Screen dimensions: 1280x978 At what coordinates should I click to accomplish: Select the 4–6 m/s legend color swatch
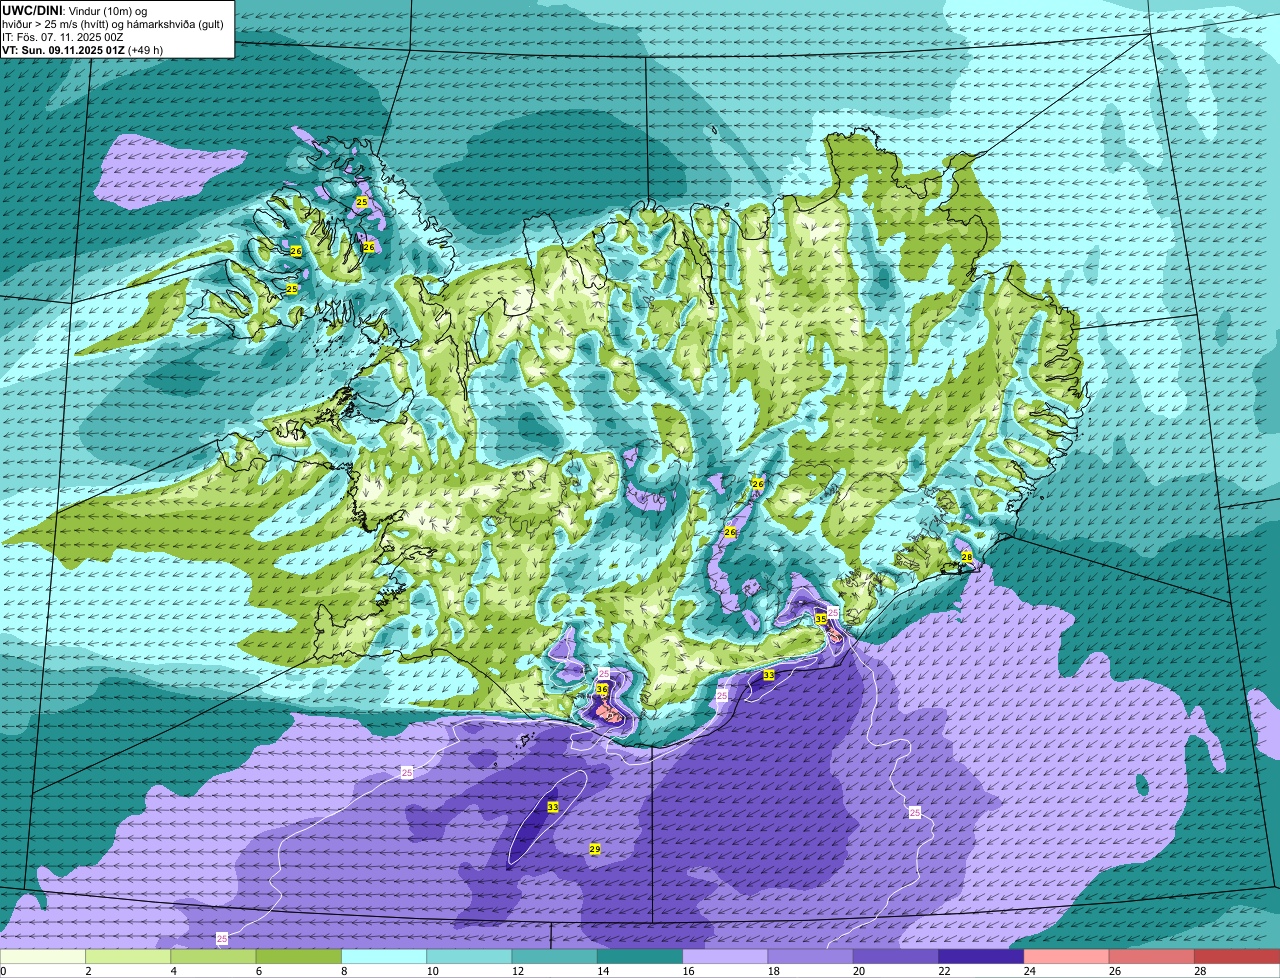point(213,957)
